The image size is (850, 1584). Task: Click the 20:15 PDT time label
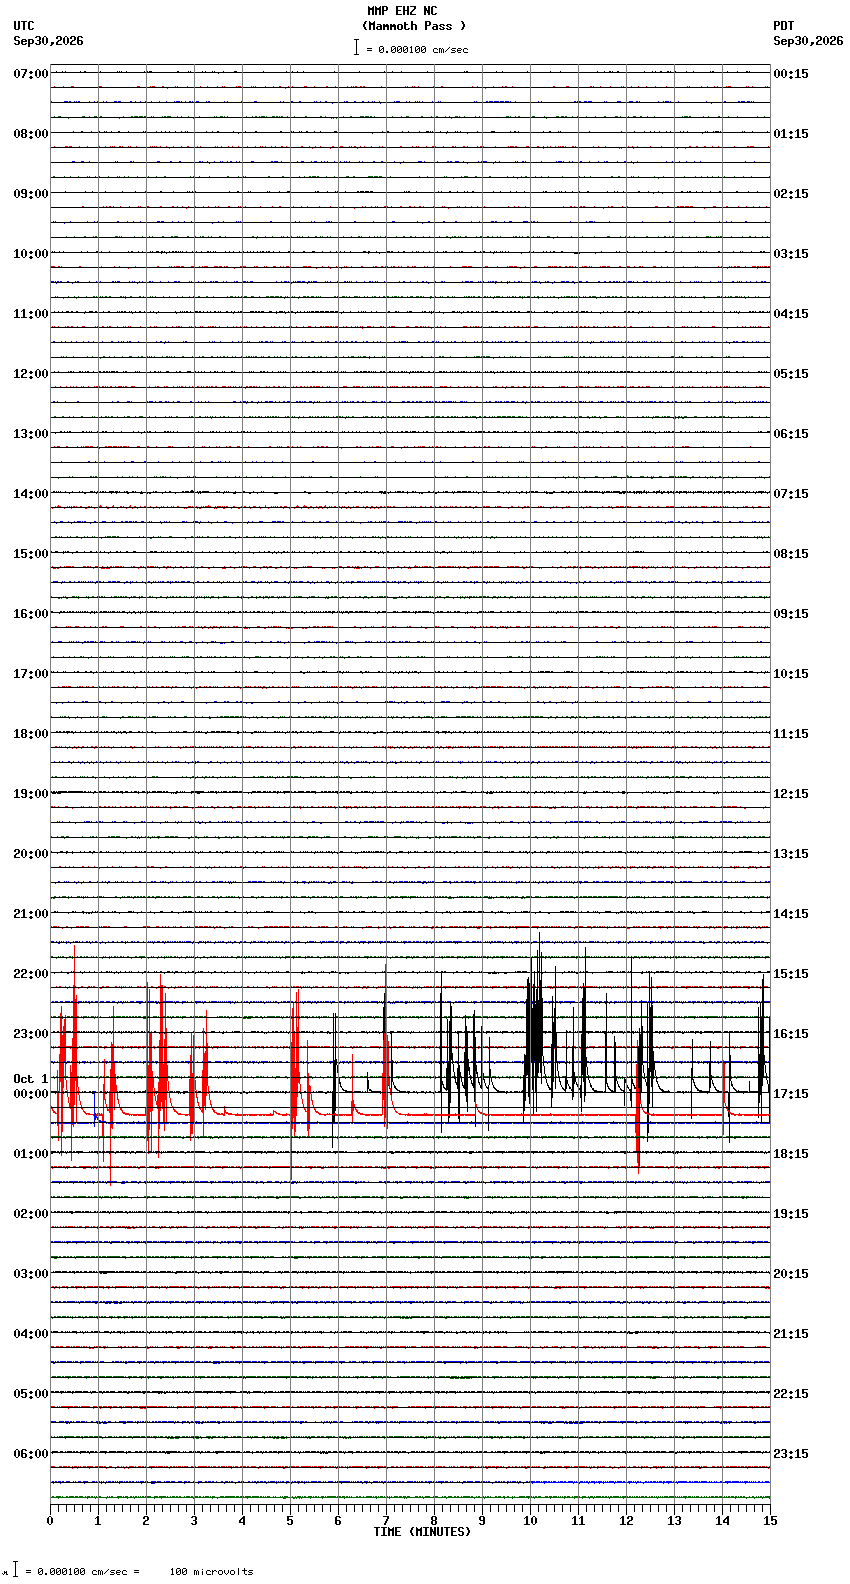click(791, 1274)
